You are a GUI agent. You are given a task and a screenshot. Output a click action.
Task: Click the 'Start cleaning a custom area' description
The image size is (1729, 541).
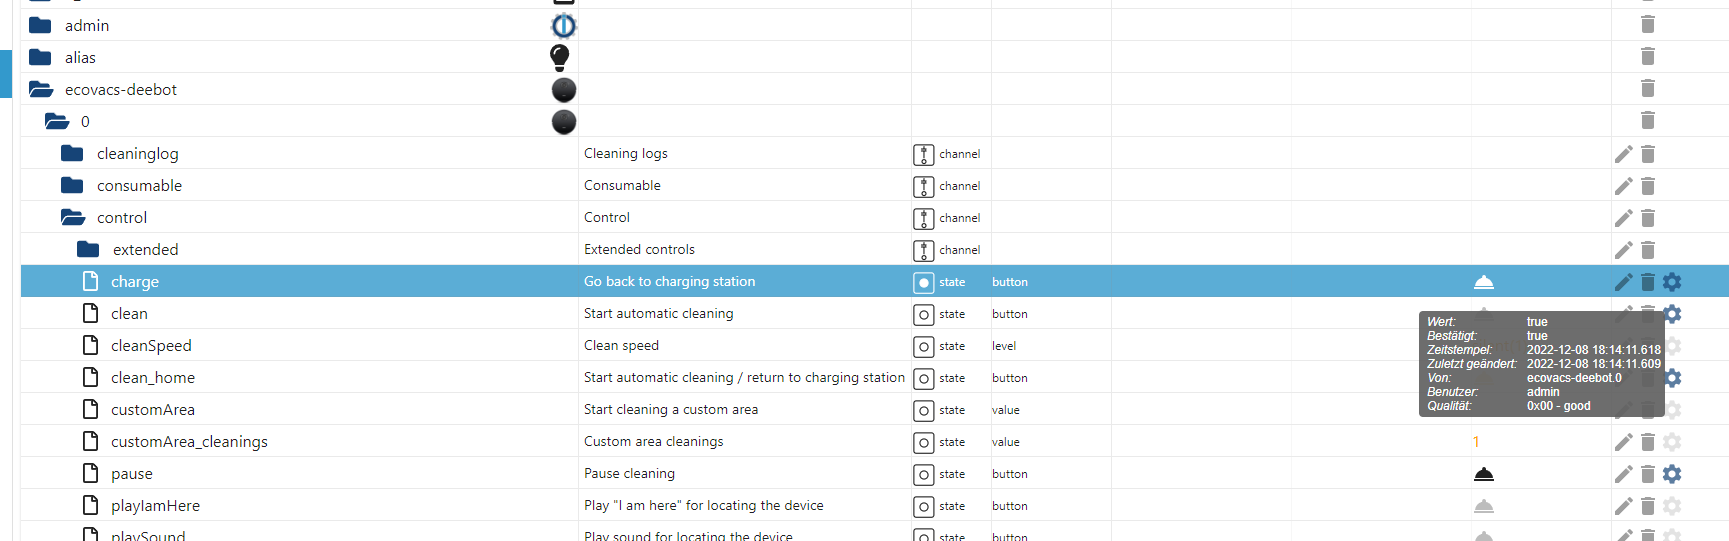coord(671,409)
